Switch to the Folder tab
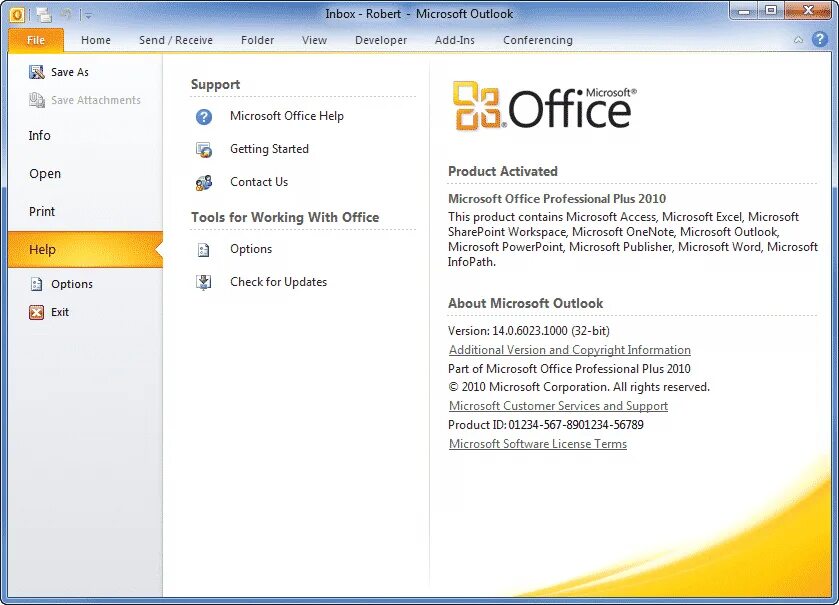 click(257, 40)
